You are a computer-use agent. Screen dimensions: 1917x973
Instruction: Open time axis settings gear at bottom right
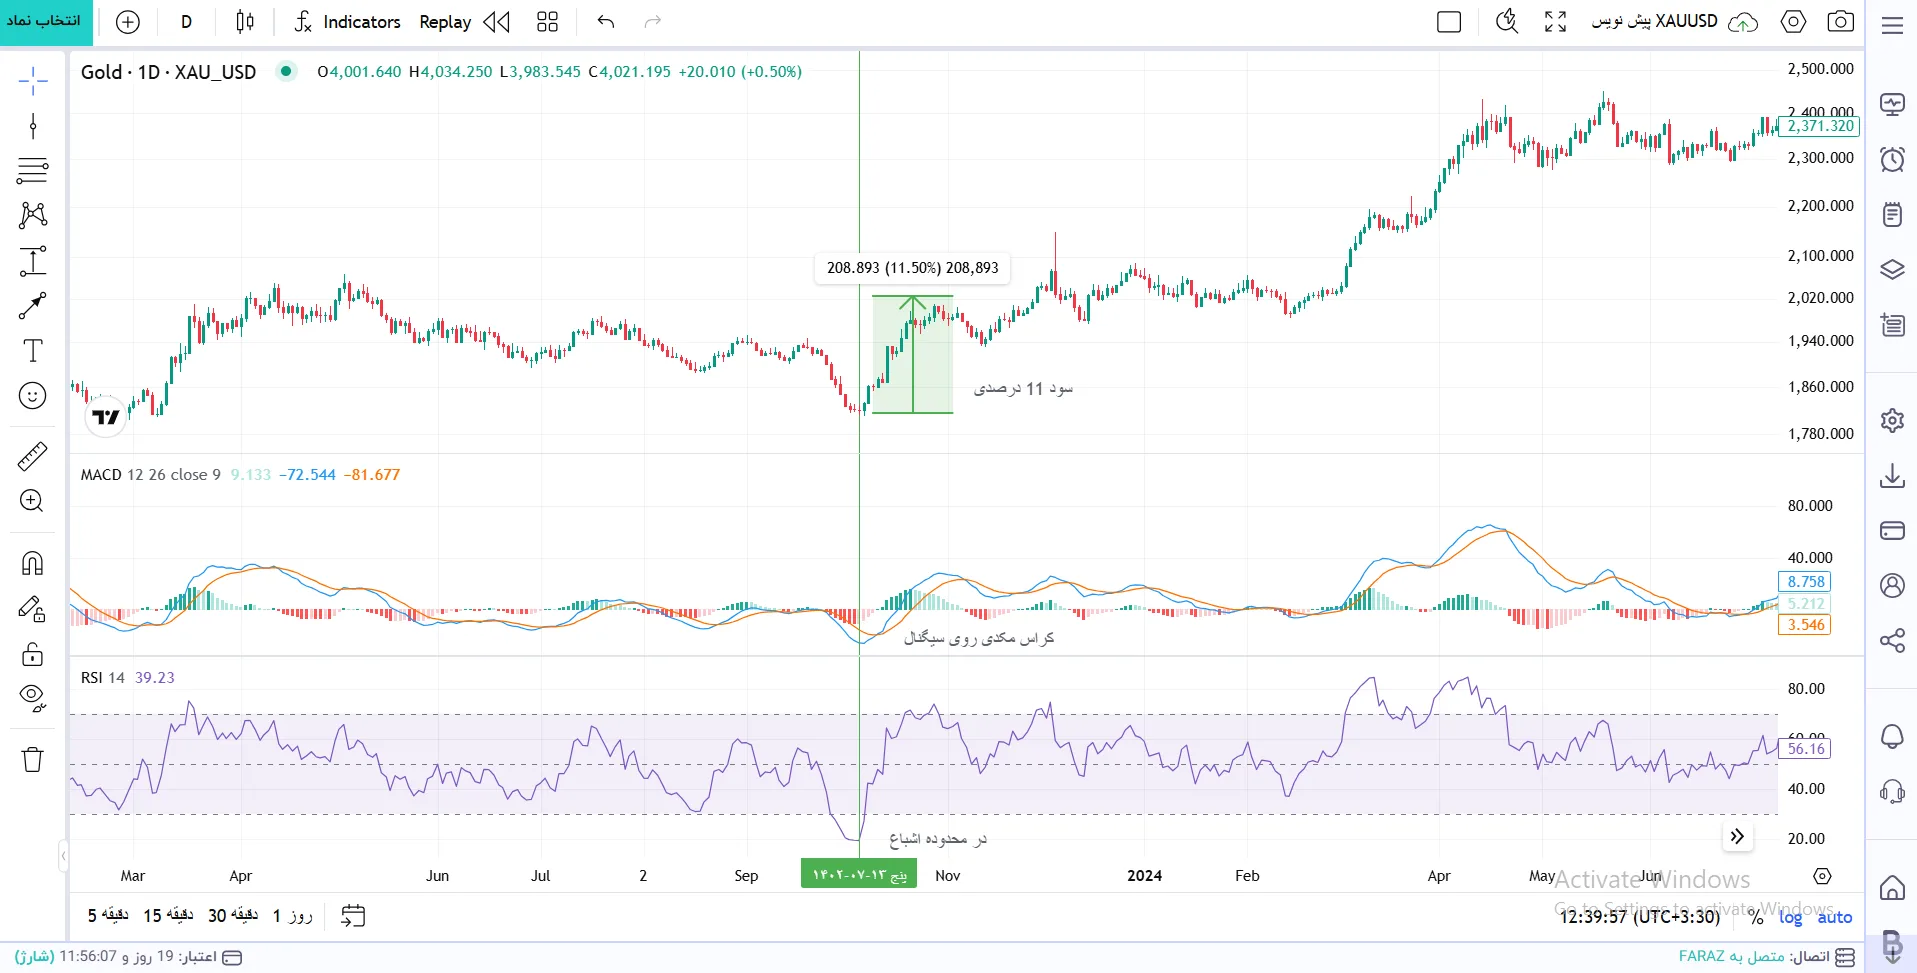[1823, 876]
